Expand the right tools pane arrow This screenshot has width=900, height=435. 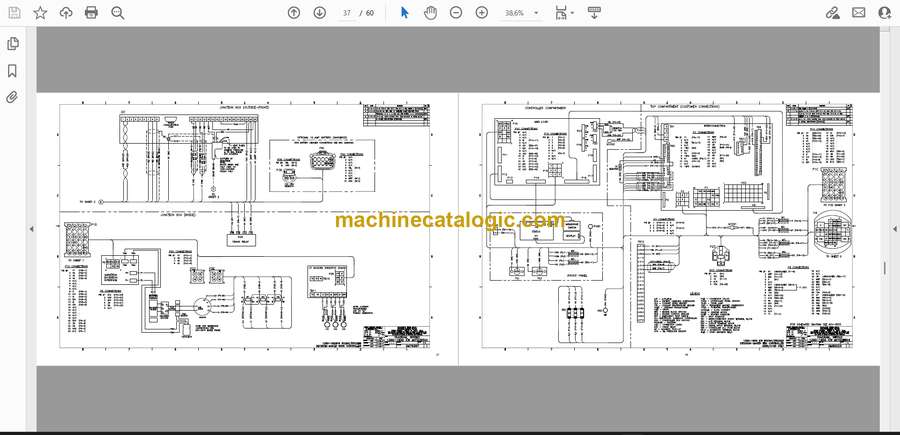(x=895, y=229)
